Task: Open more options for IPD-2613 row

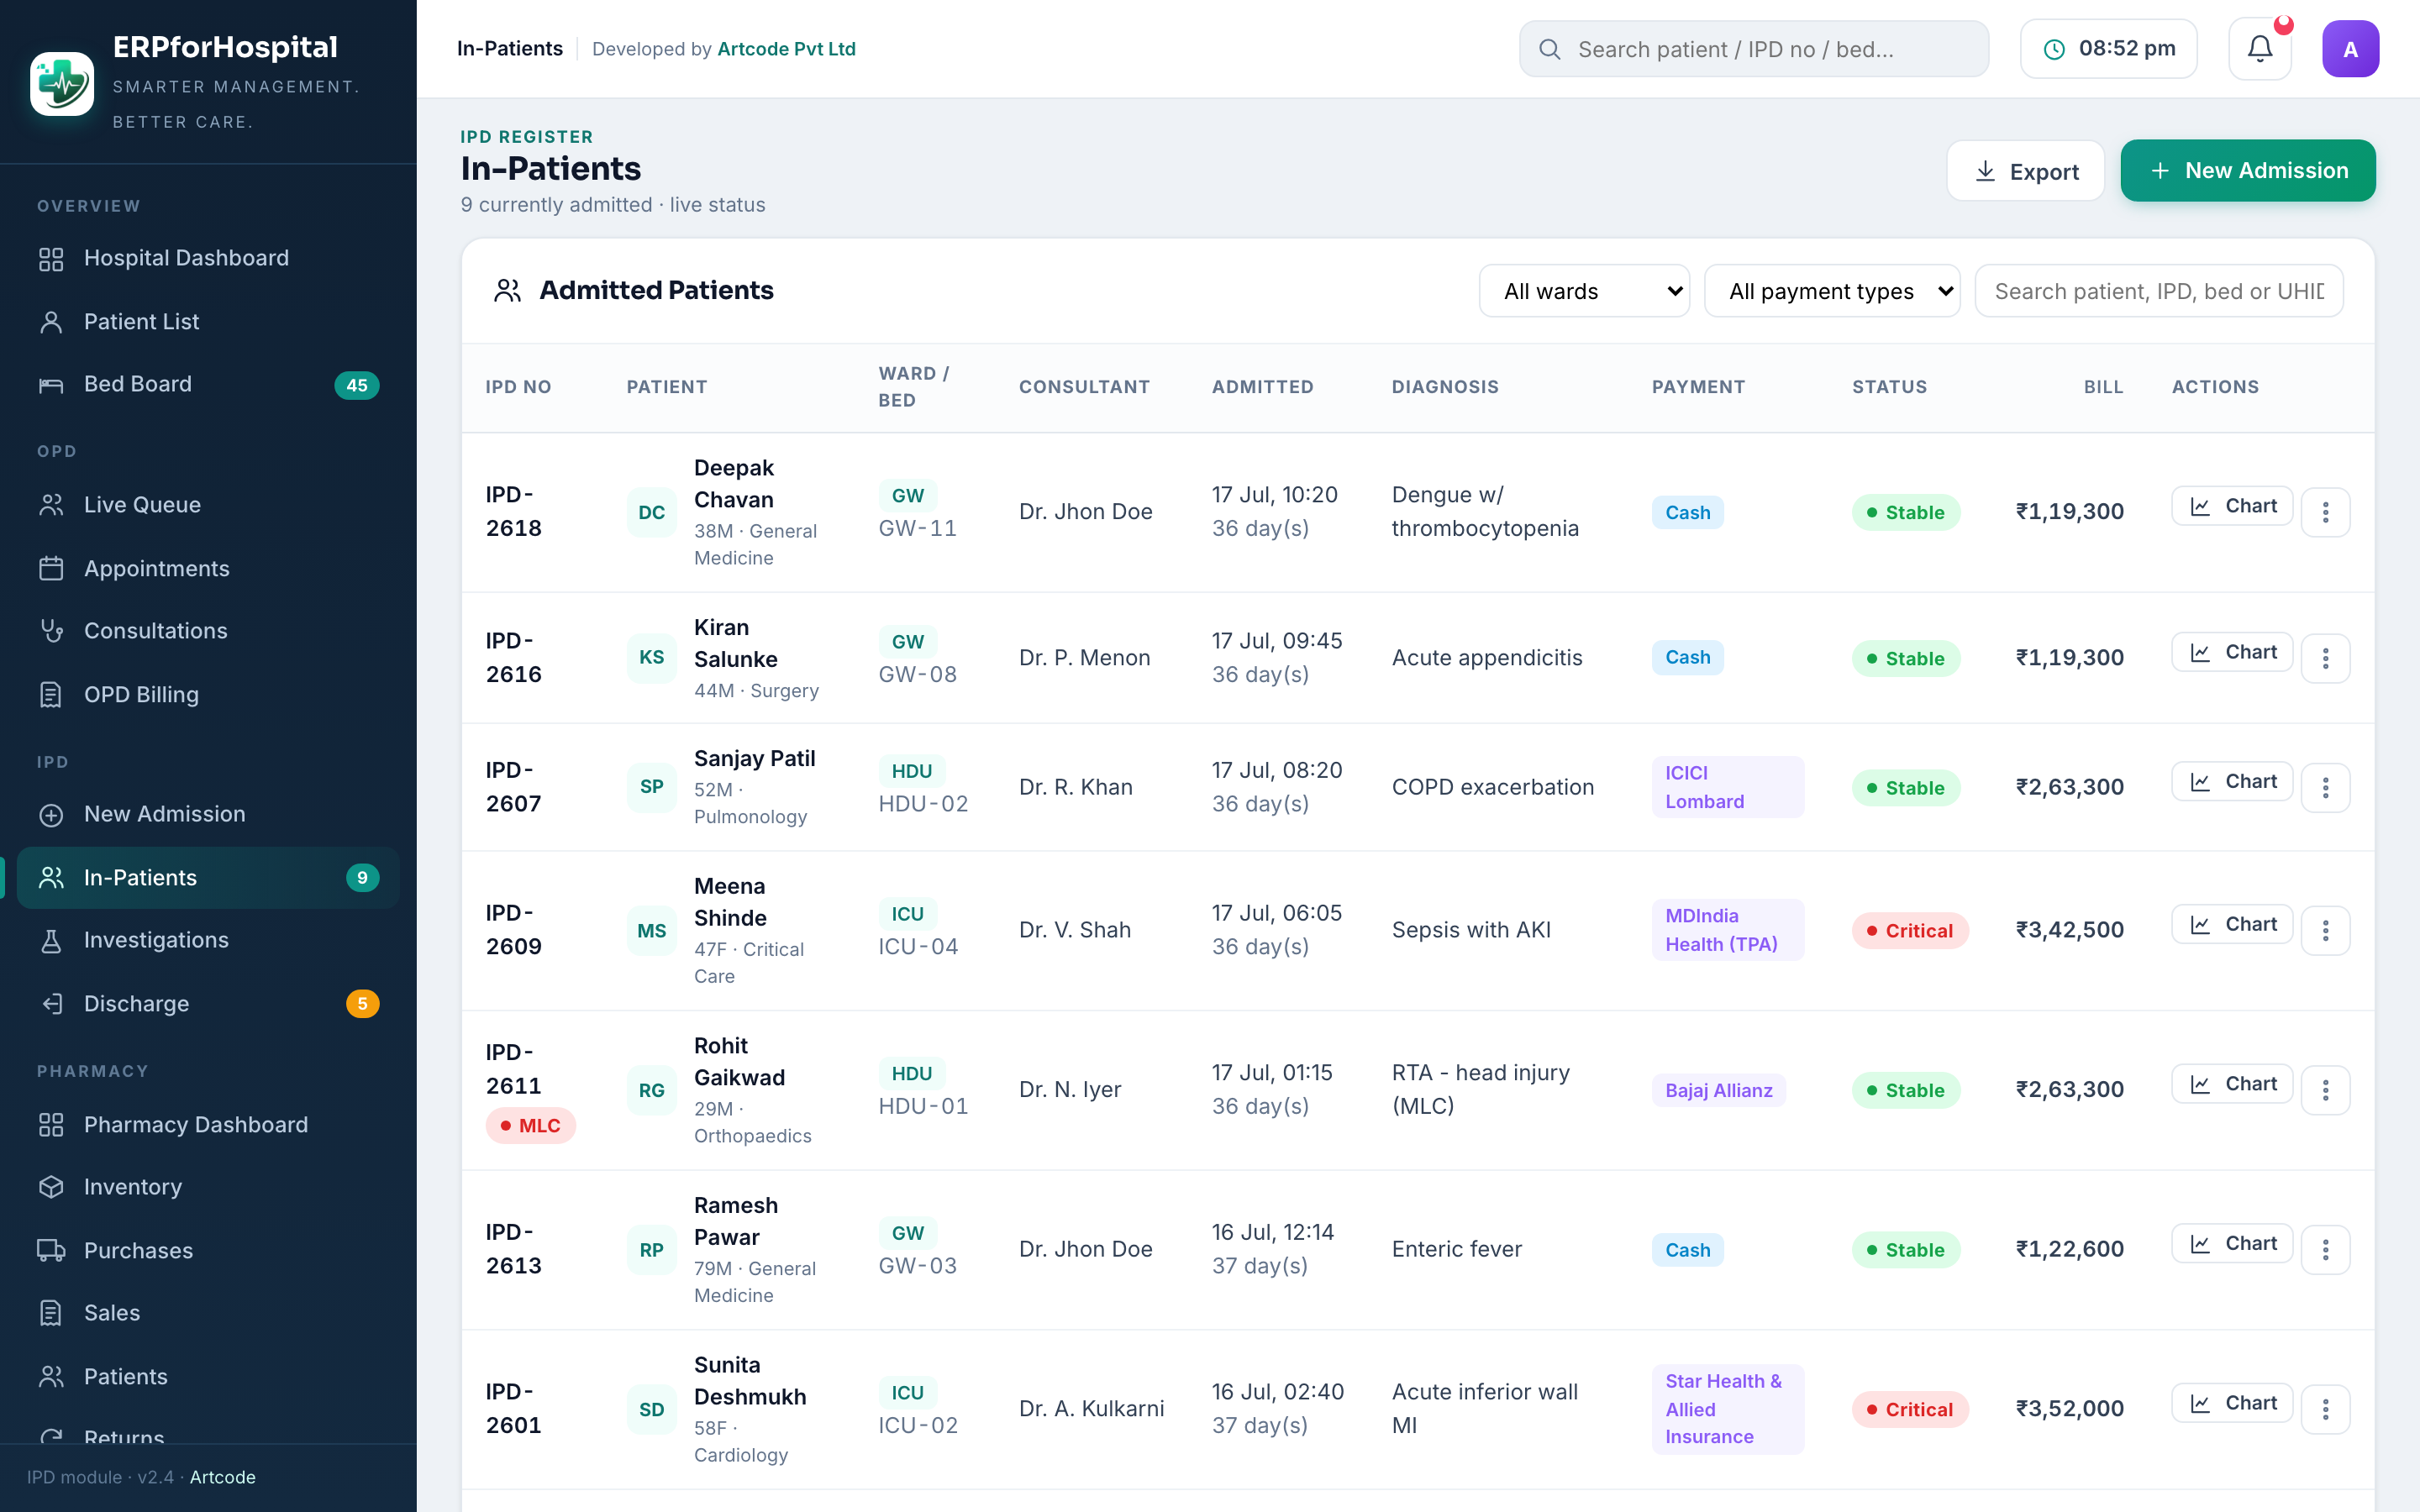Action: (x=2325, y=1250)
